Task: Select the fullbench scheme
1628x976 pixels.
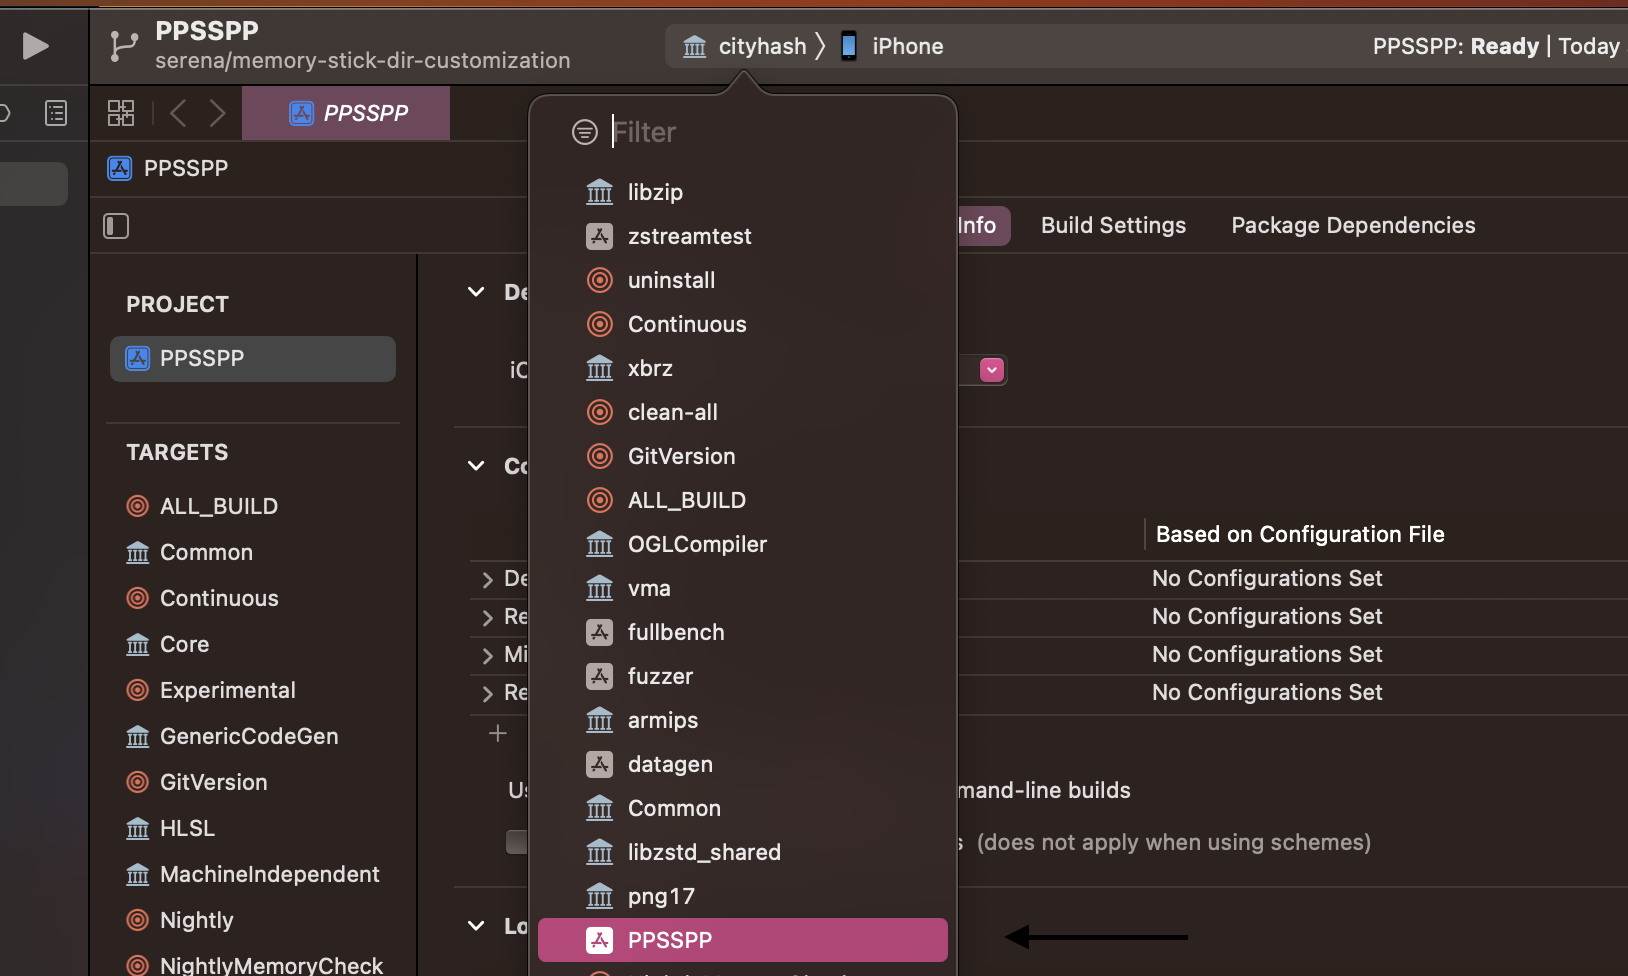Action: [742, 632]
